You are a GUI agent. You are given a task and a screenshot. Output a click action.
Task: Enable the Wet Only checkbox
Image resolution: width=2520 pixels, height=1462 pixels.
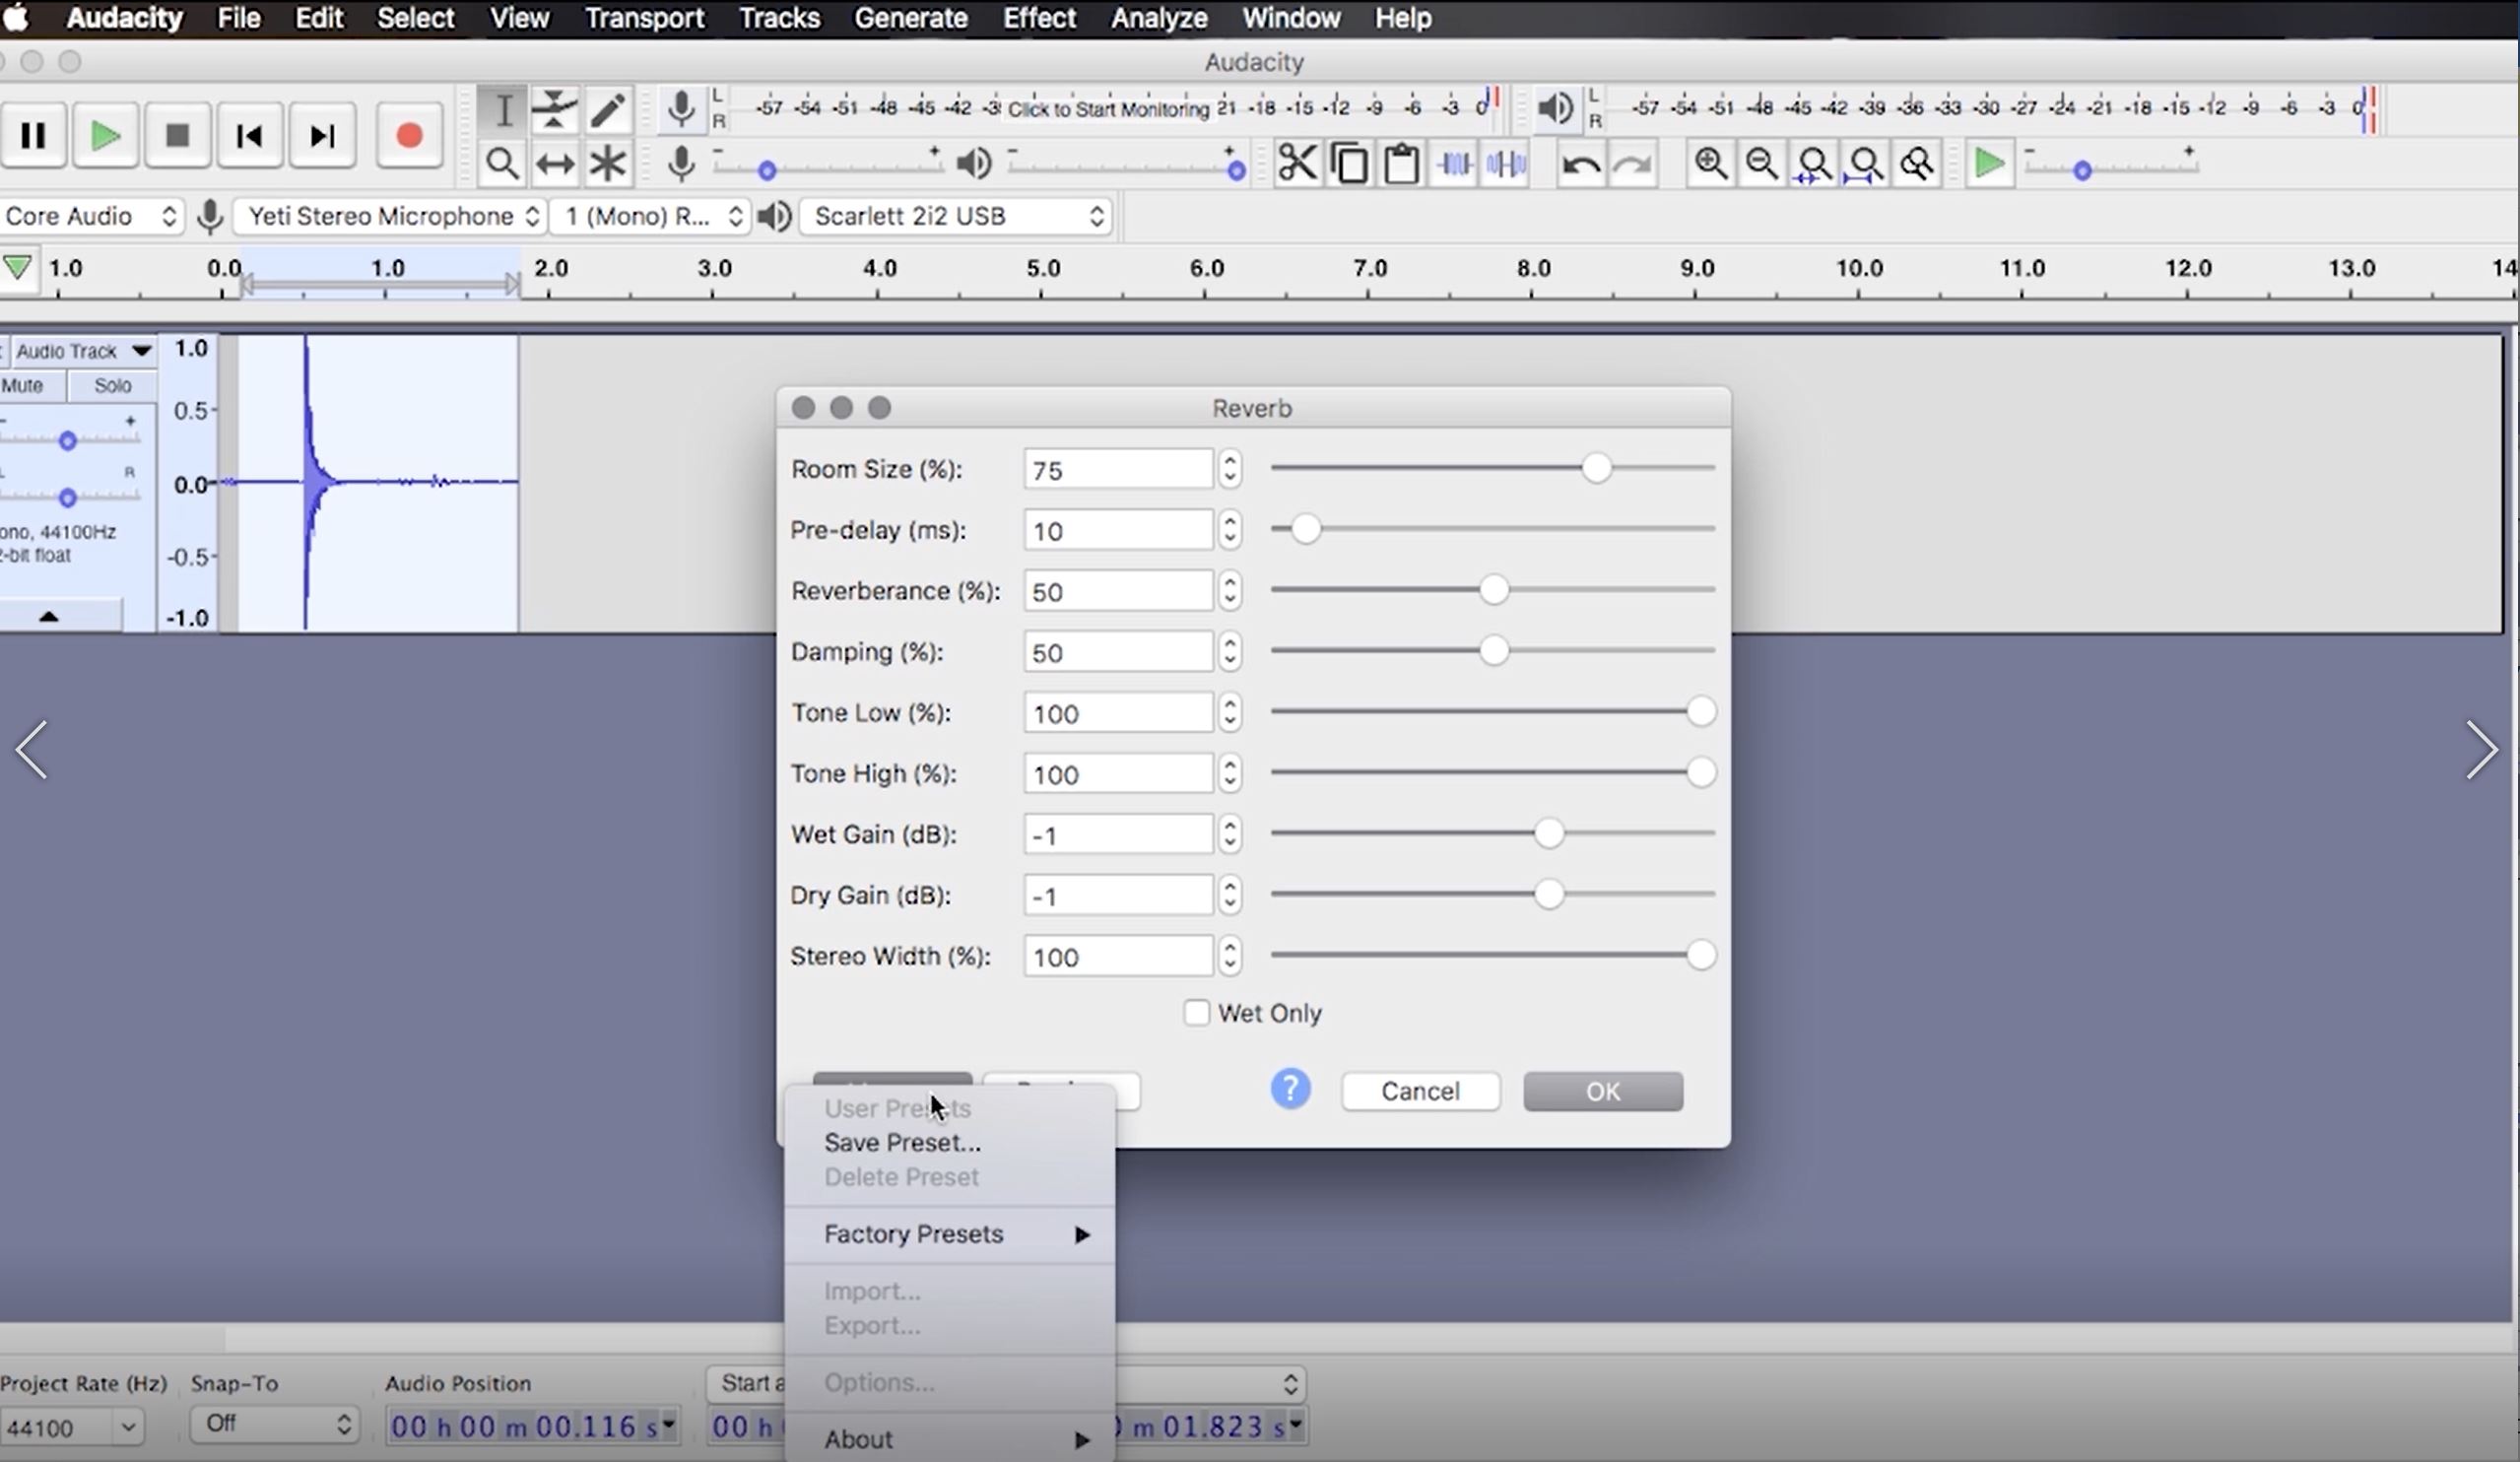click(1196, 1013)
